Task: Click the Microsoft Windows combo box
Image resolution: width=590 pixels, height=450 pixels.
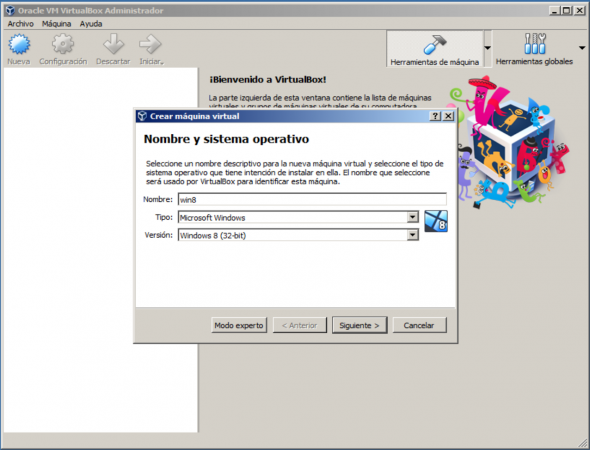Action: point(298,217)
